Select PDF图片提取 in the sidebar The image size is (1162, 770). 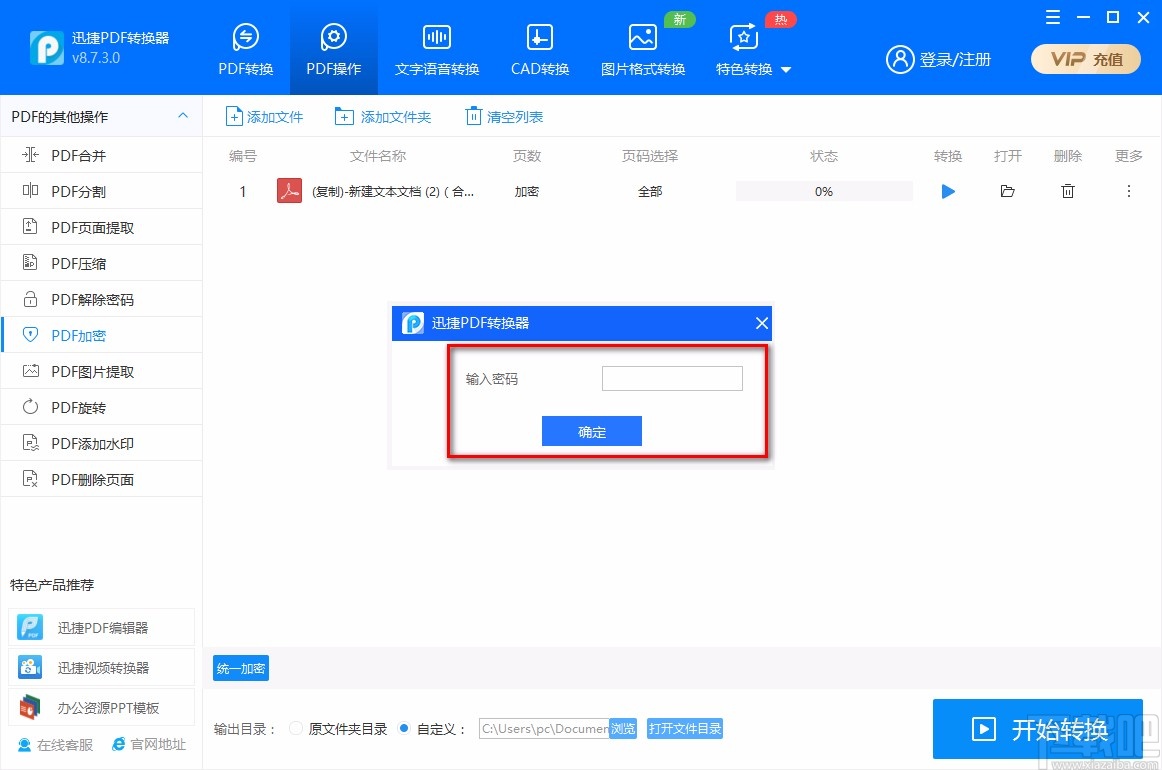tap(102, 371)
